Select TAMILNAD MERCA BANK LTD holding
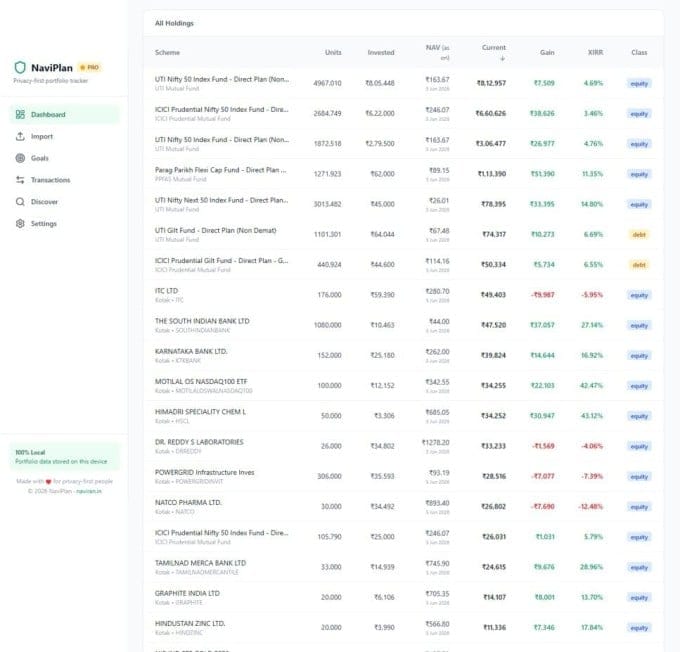The height and width of the screenshot is (652, 680). coord(200,563)
